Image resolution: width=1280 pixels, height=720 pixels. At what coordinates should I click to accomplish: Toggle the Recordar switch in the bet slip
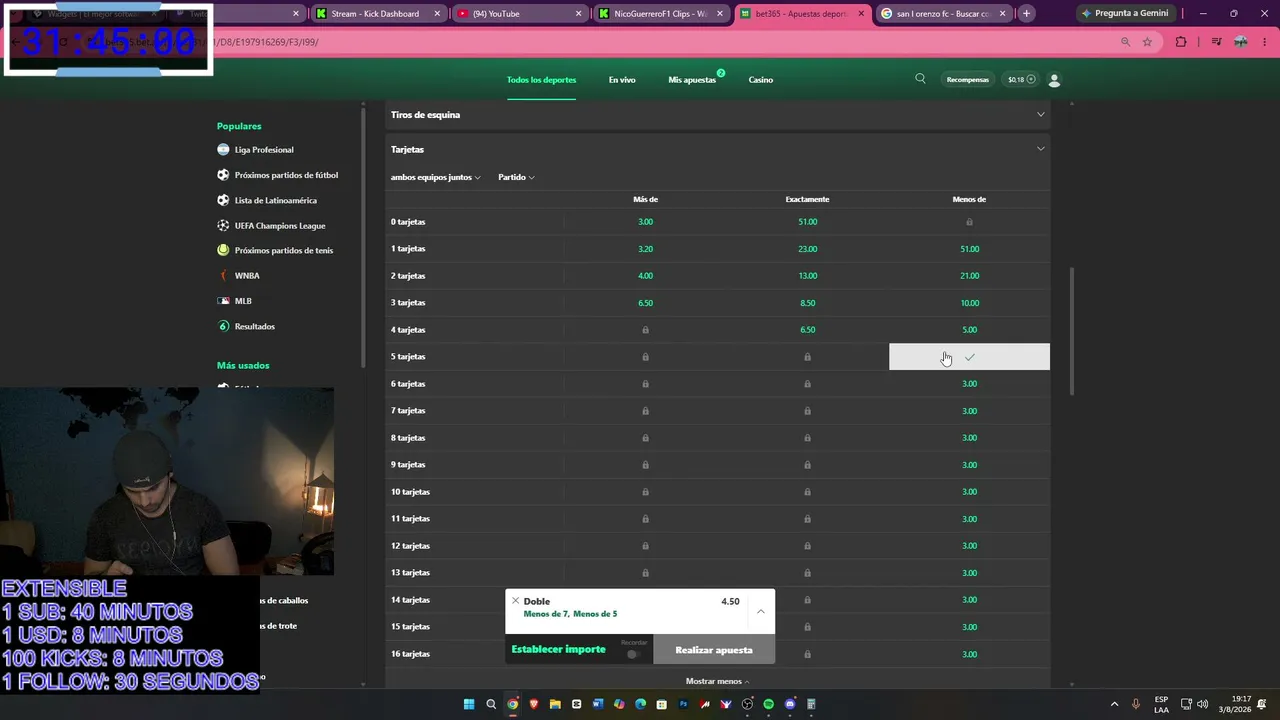(633, 654)
